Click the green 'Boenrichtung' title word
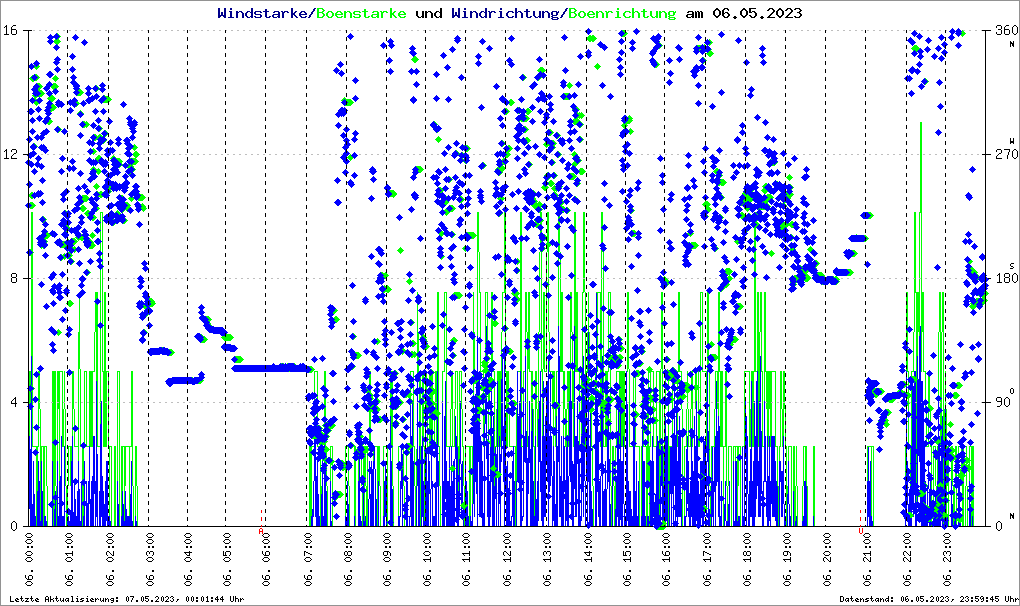Image resolution: width=1020 pixels, height=606 pixels. [x=621, y=13]
